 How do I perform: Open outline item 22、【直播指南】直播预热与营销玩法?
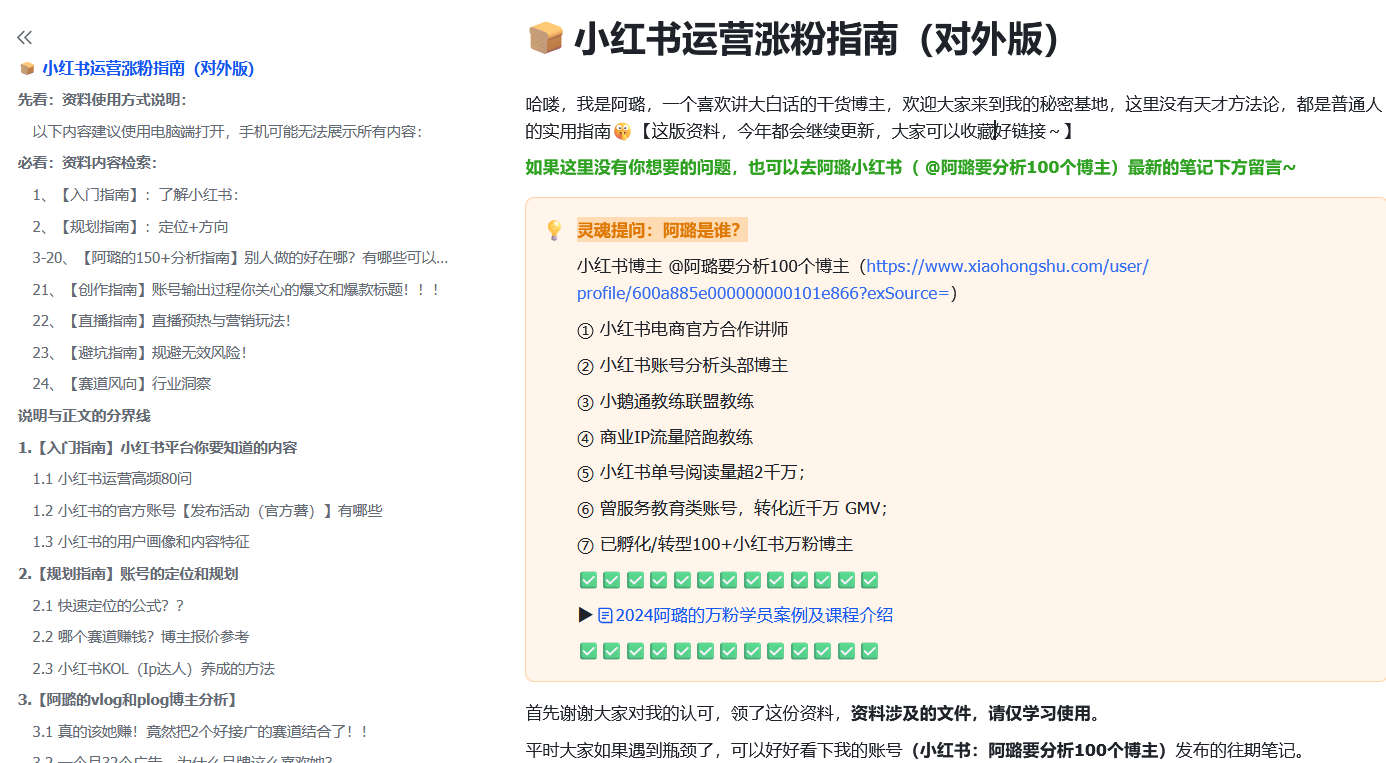coord(161,321)
